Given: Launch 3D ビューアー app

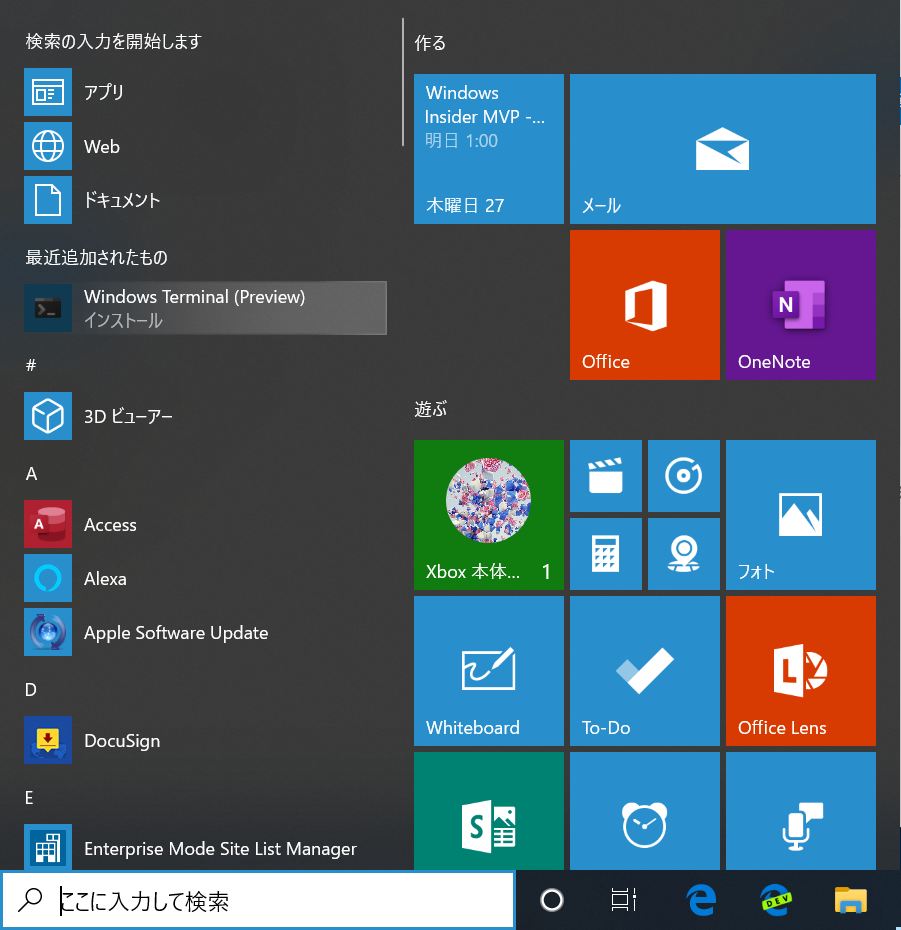Looking at the screenshot, I should tap(205, 416).
